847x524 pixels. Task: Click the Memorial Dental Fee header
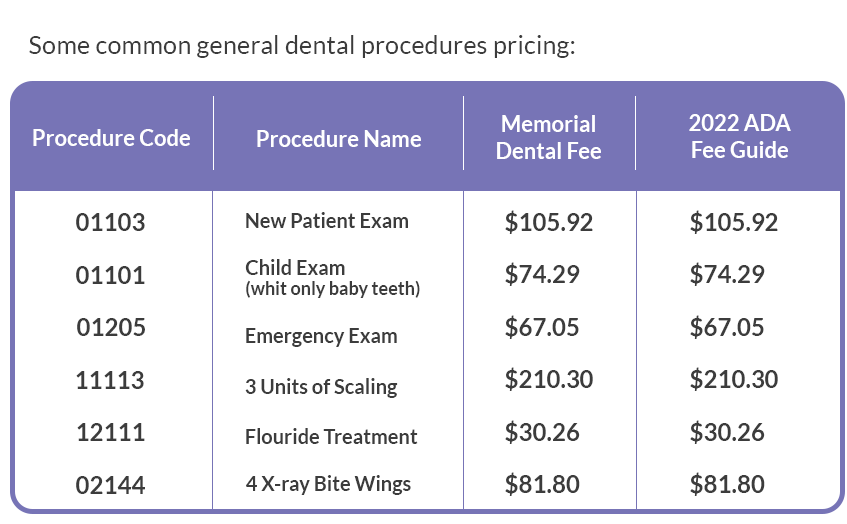(x=549, y=138)
